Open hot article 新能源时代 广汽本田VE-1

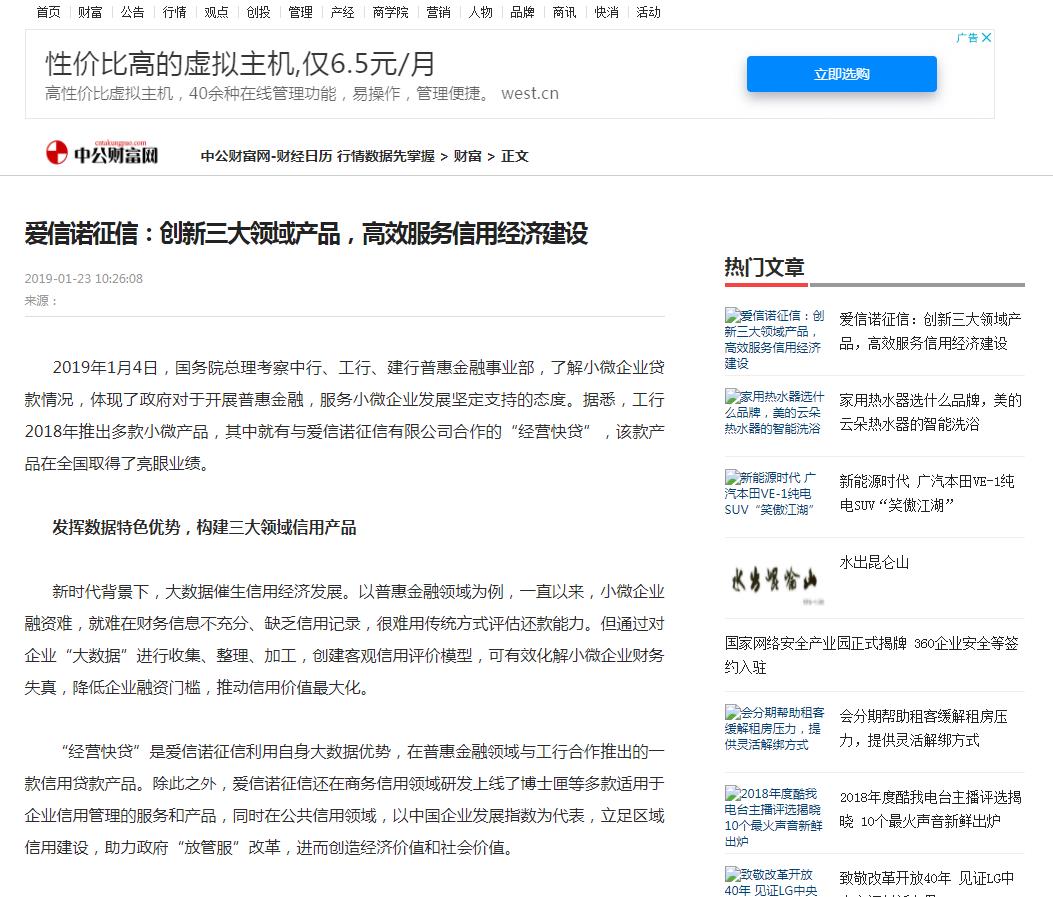coord(927,493)
